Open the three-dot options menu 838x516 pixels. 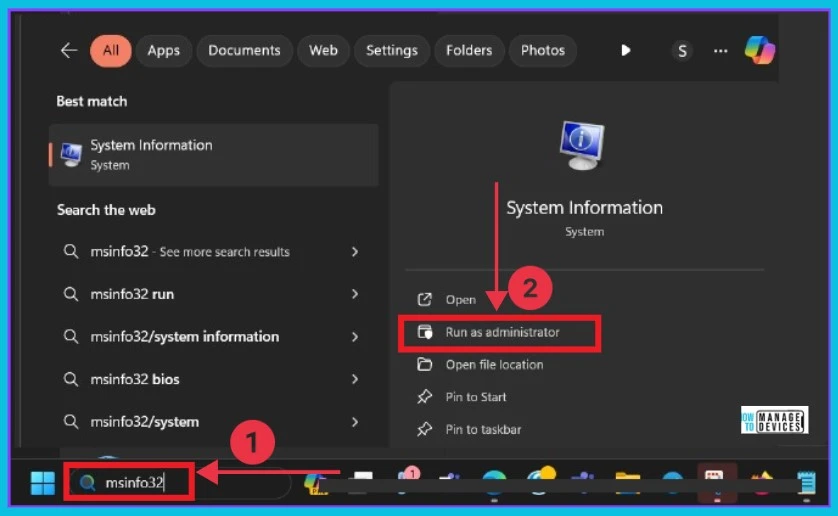(720, 51)
